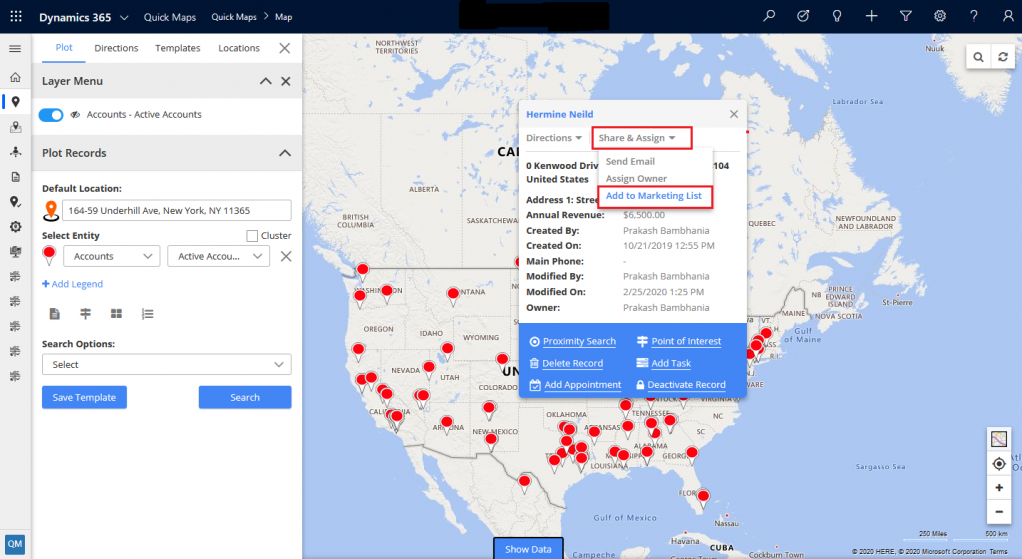Viewport: 1022px width, 559px height.
Task: Expand the Directions dropdown in record popup
Action: 554,137
